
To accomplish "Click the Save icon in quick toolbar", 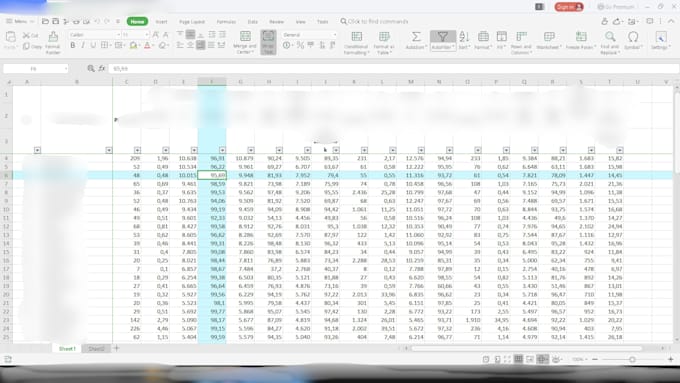I will coord(56,21).
